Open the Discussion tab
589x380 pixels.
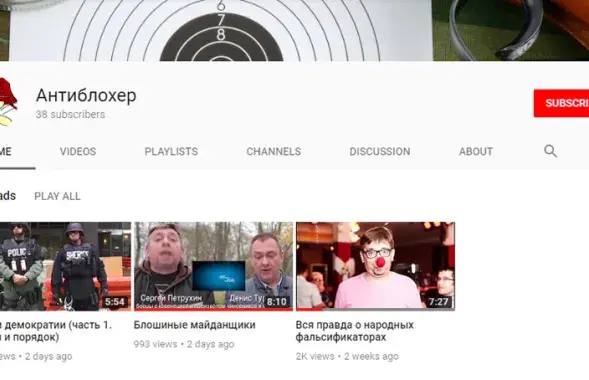pos(380,151)
